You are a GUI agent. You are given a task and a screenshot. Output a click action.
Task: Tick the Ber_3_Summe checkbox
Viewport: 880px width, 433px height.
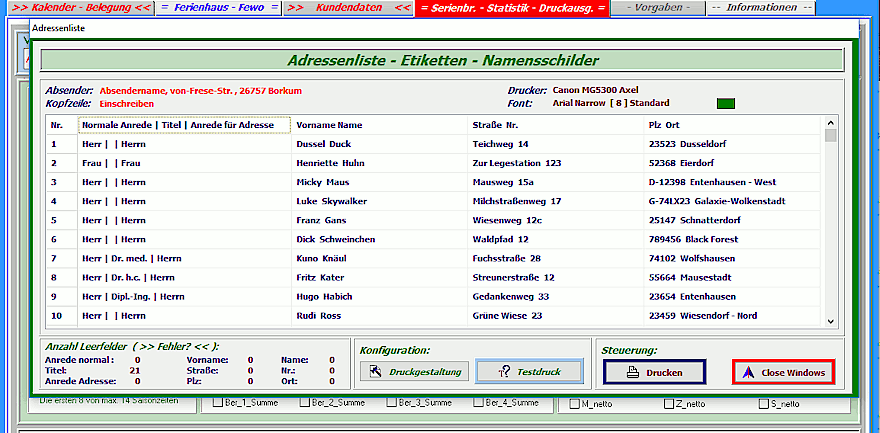[392, 404]
